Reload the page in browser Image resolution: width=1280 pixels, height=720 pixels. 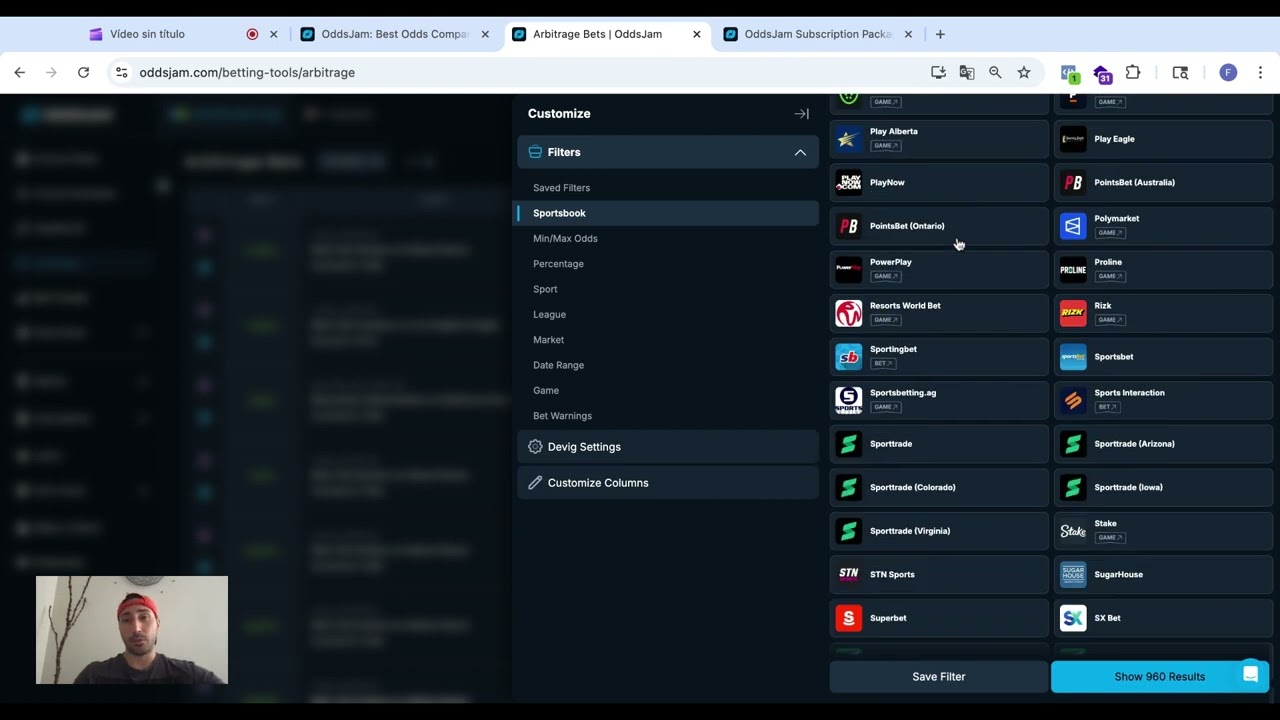point(83,72)
